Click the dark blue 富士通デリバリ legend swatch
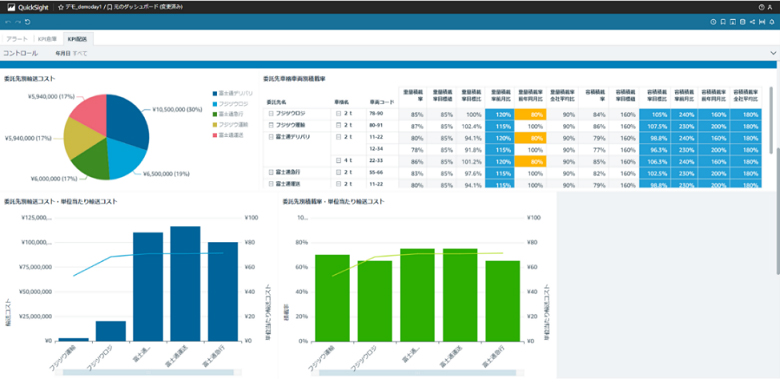The width and height of the screenshot is (780, 385). 214,93
